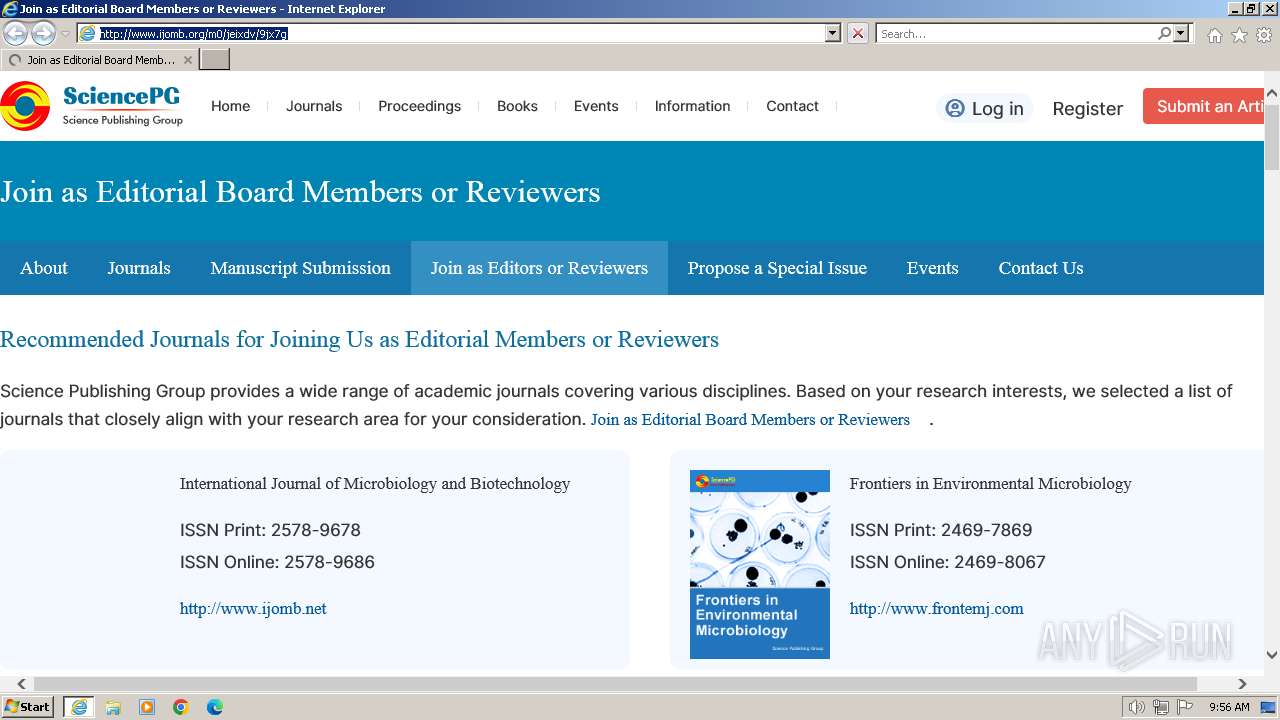Open the Tools gear icon

pos(1264,35)
